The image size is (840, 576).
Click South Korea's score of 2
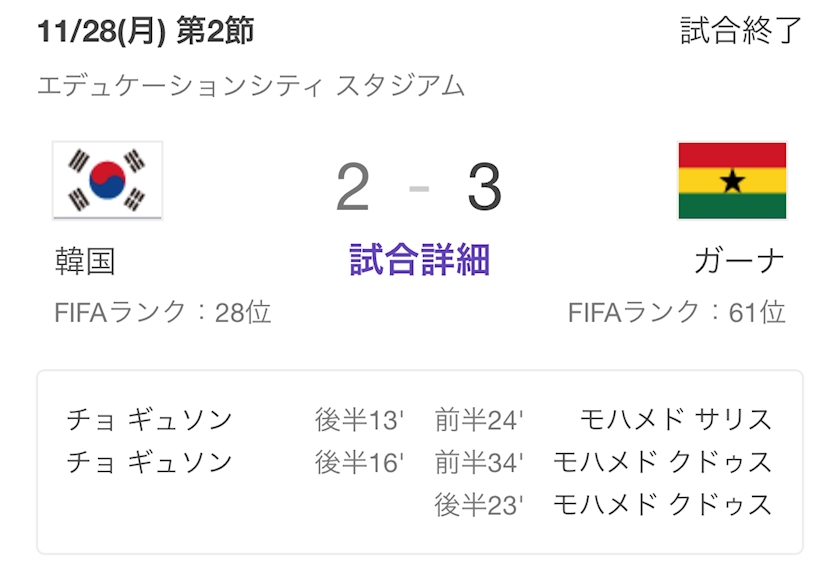tap(353, 187)
